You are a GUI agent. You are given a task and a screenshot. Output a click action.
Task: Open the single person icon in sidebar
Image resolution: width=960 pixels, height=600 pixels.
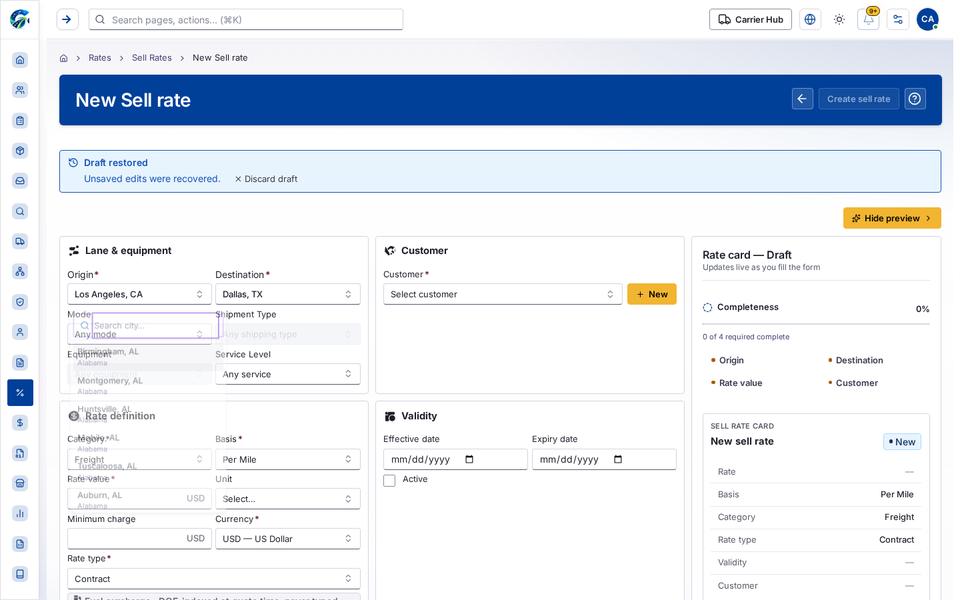coord(20,332)
